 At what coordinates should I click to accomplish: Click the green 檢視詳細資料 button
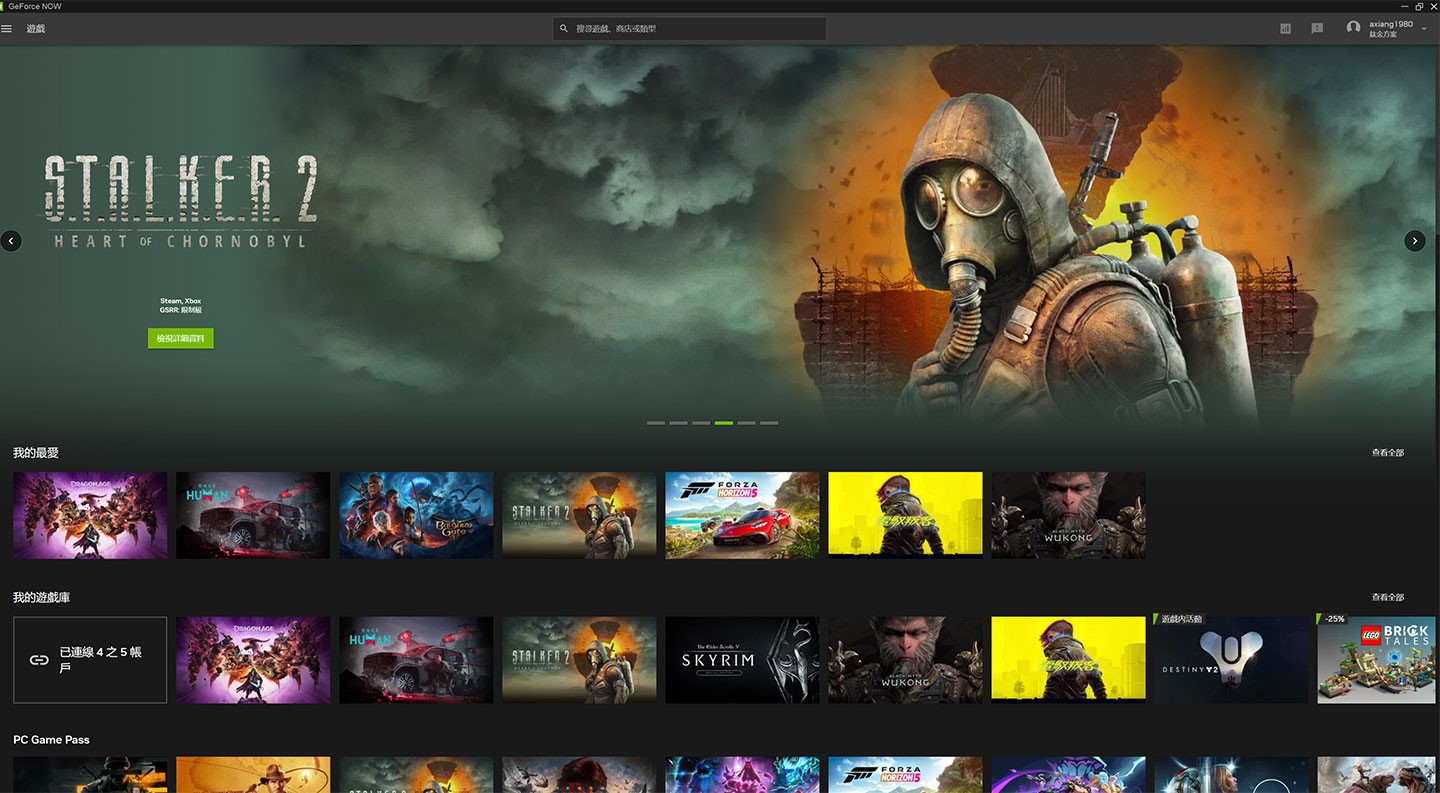(x=180, y=338)
